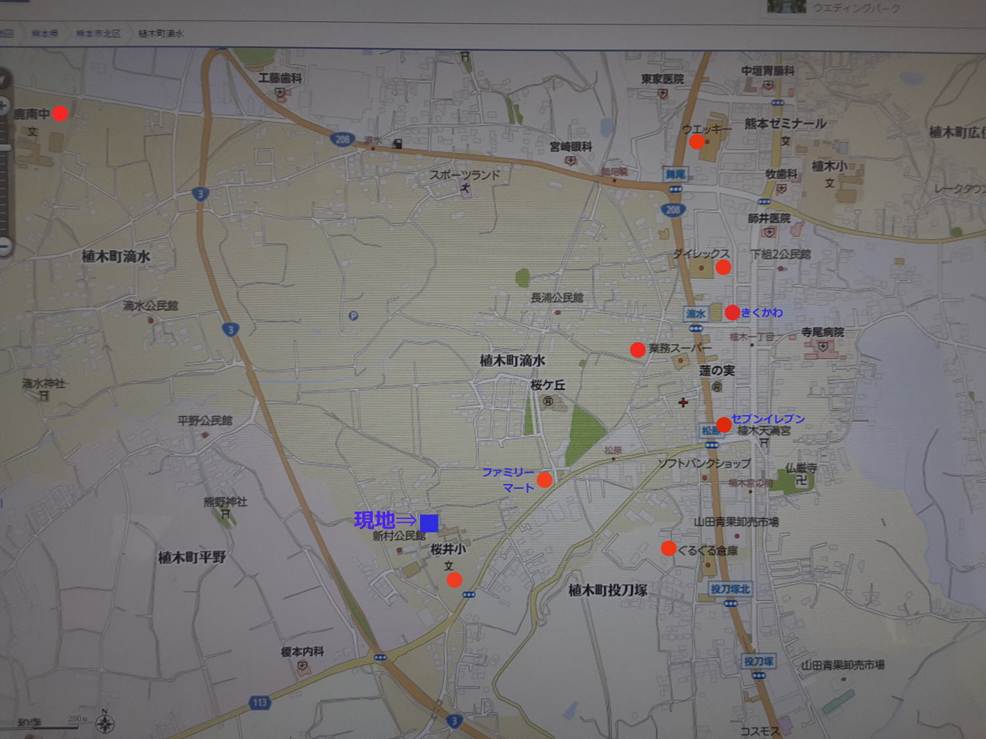Image resolution: width=986 pixels, height=739 pixels.
Task: Click the red dot at ダイレックス
Action: click(x=723, y=267)
